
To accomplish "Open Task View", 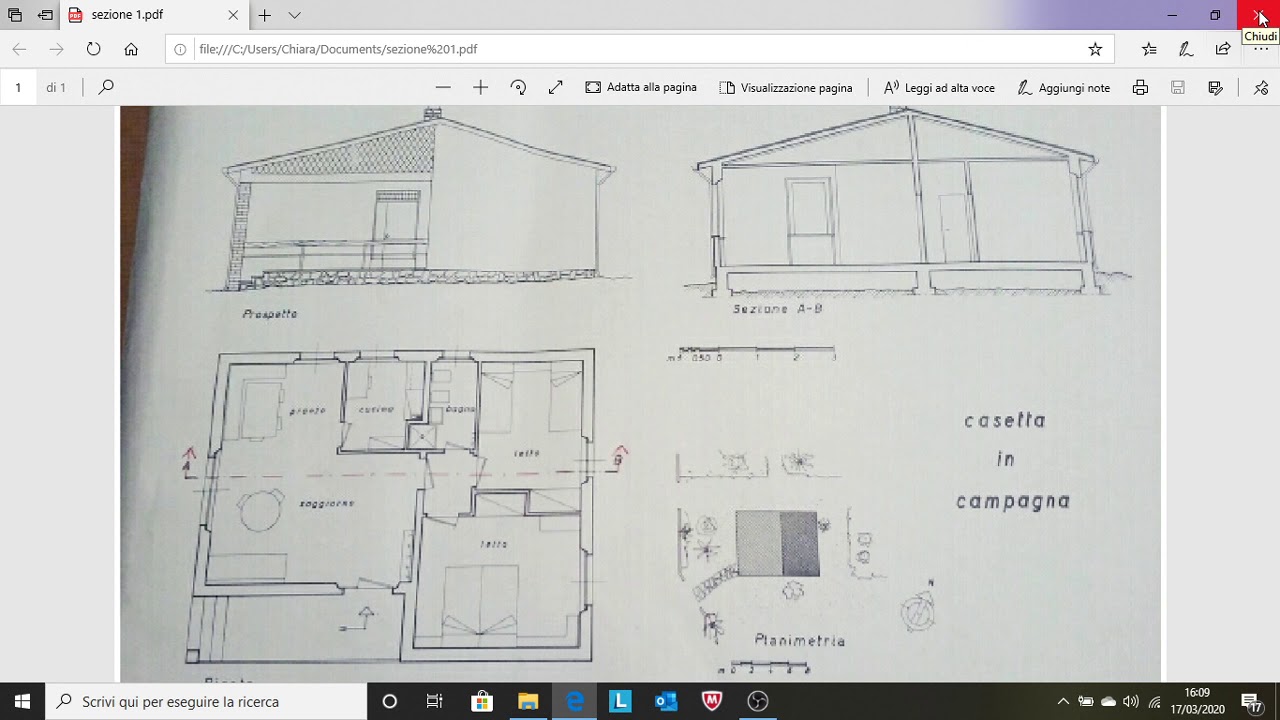I will click(435, 701).
